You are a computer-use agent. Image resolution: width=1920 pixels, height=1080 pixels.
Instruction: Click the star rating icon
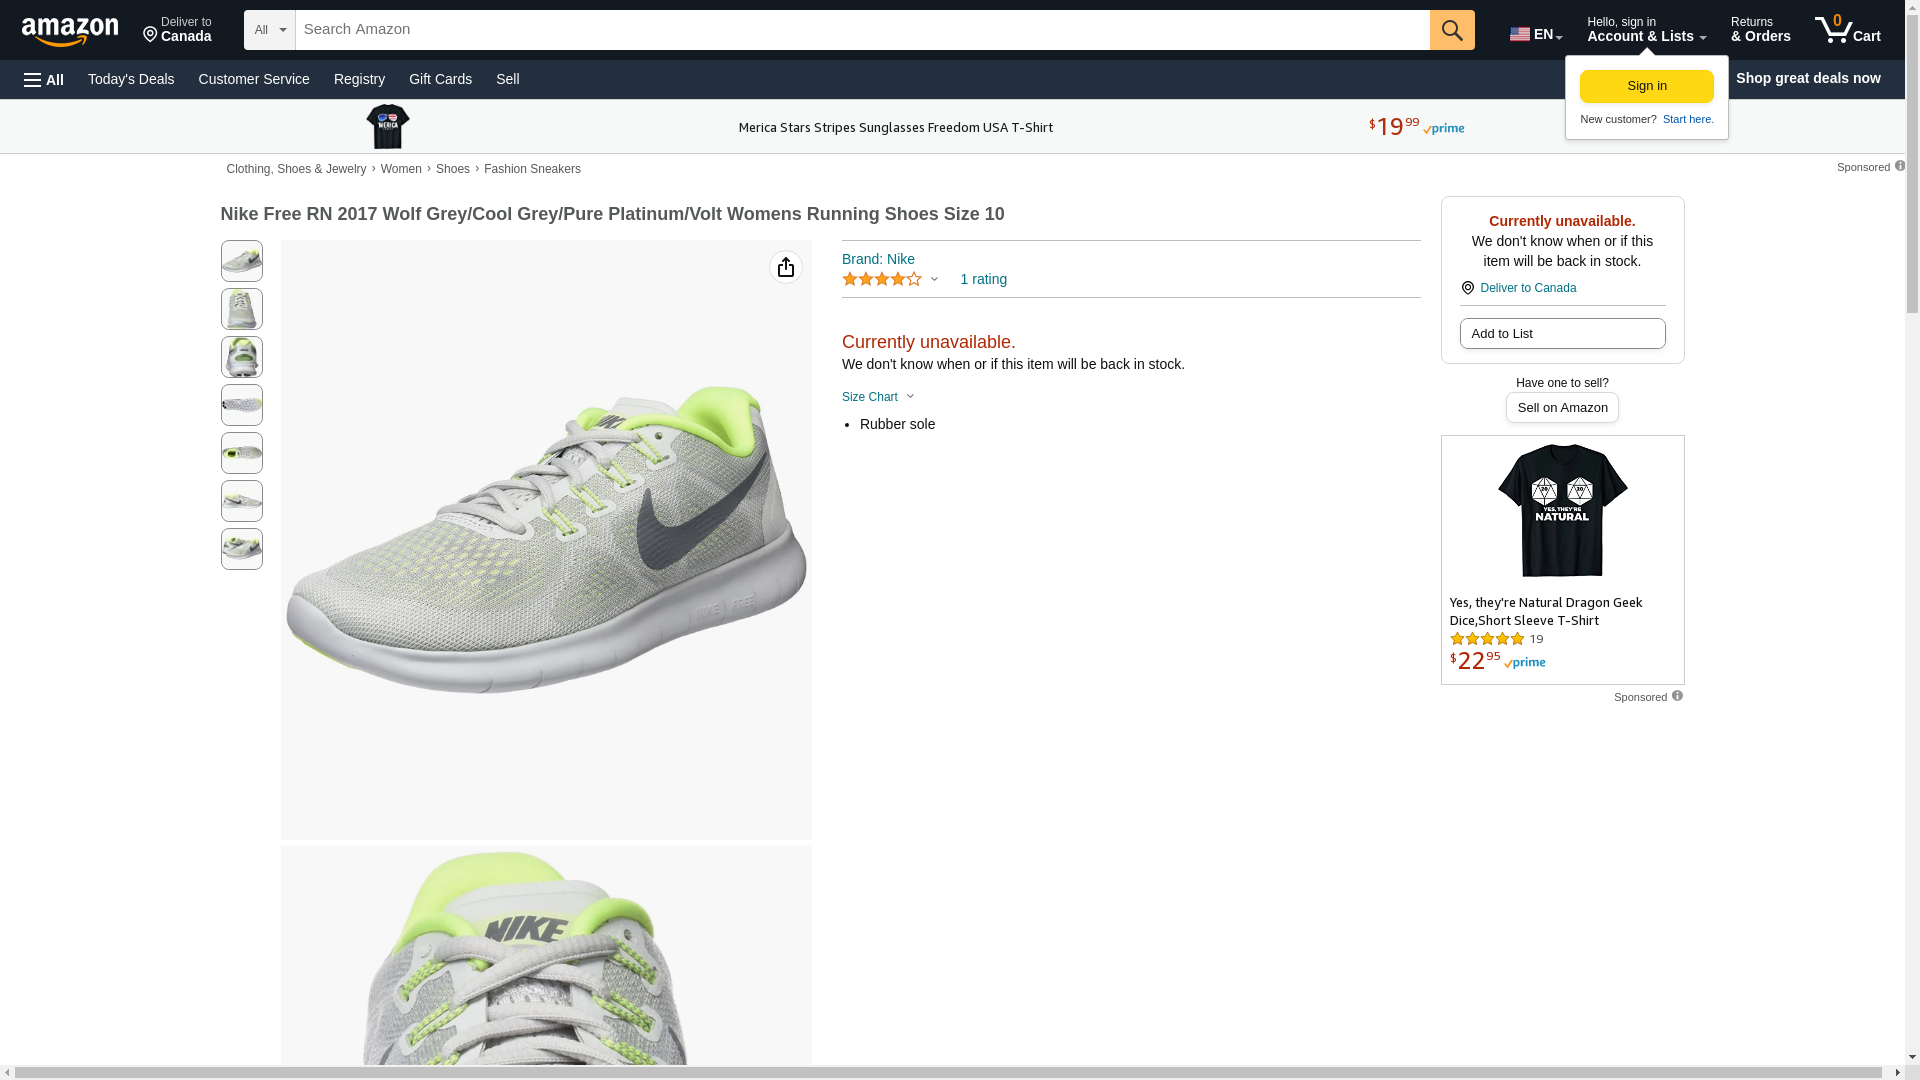point(882,280)
